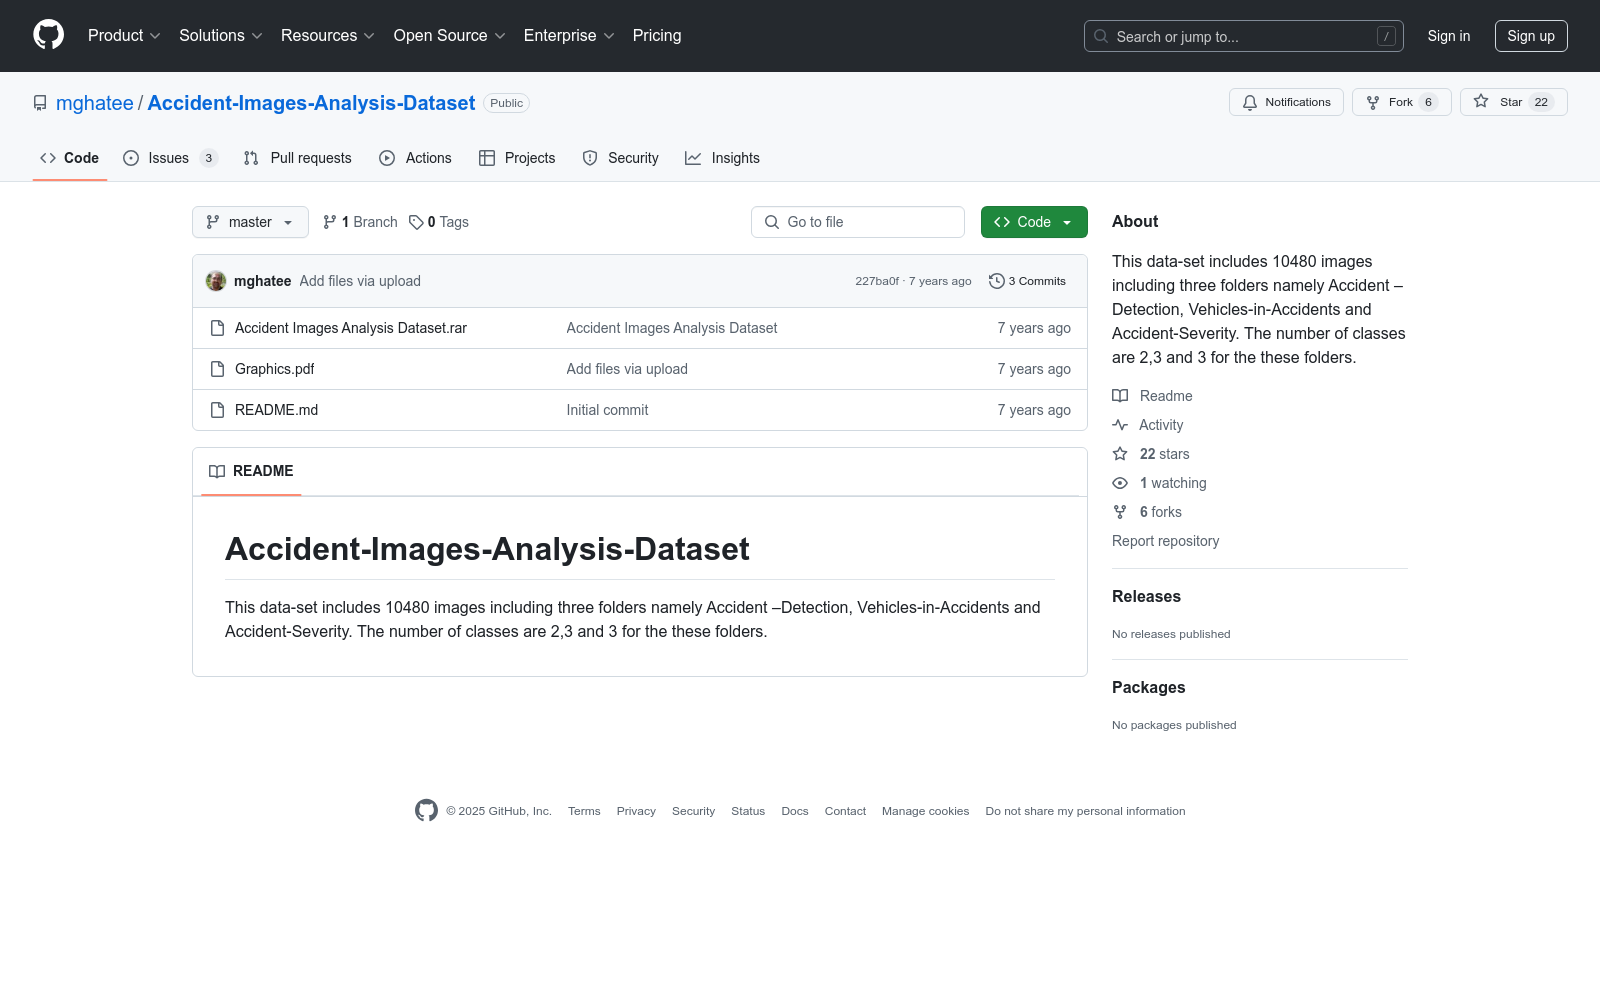Click the Pricing link
Image resolution: width=1600 pixels, height=1000 pixels.
pos(657,36)
